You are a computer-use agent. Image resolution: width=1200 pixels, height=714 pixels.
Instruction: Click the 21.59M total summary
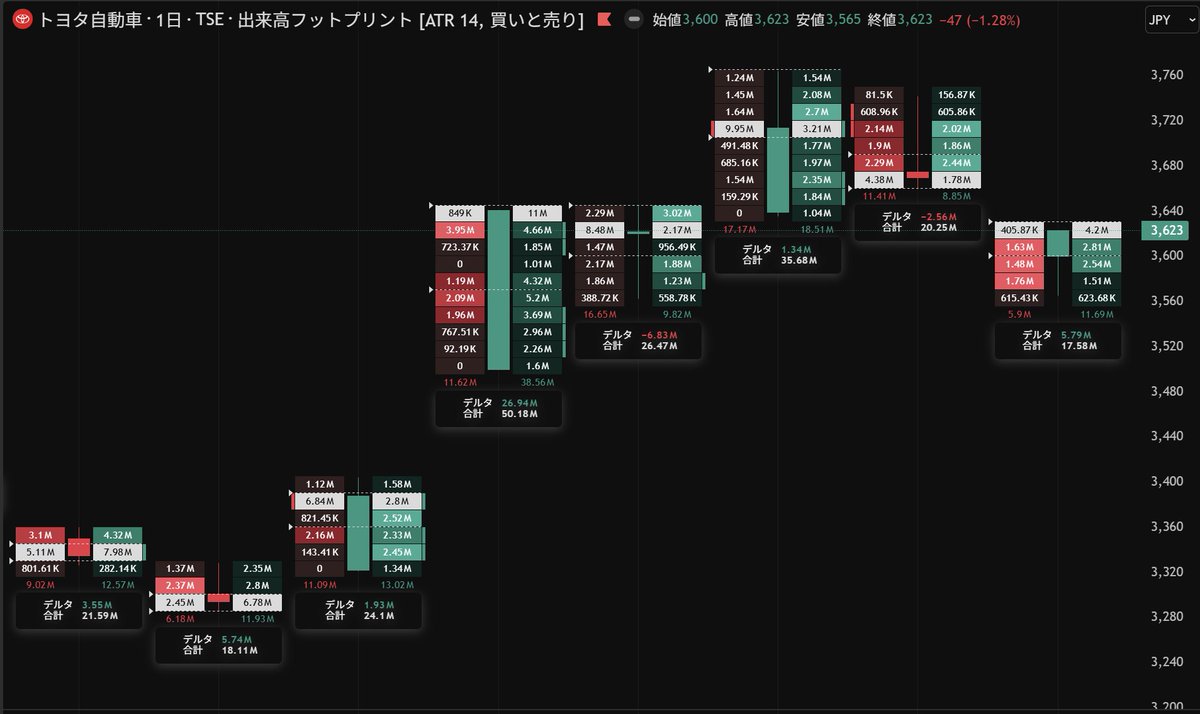coord(98,615)
